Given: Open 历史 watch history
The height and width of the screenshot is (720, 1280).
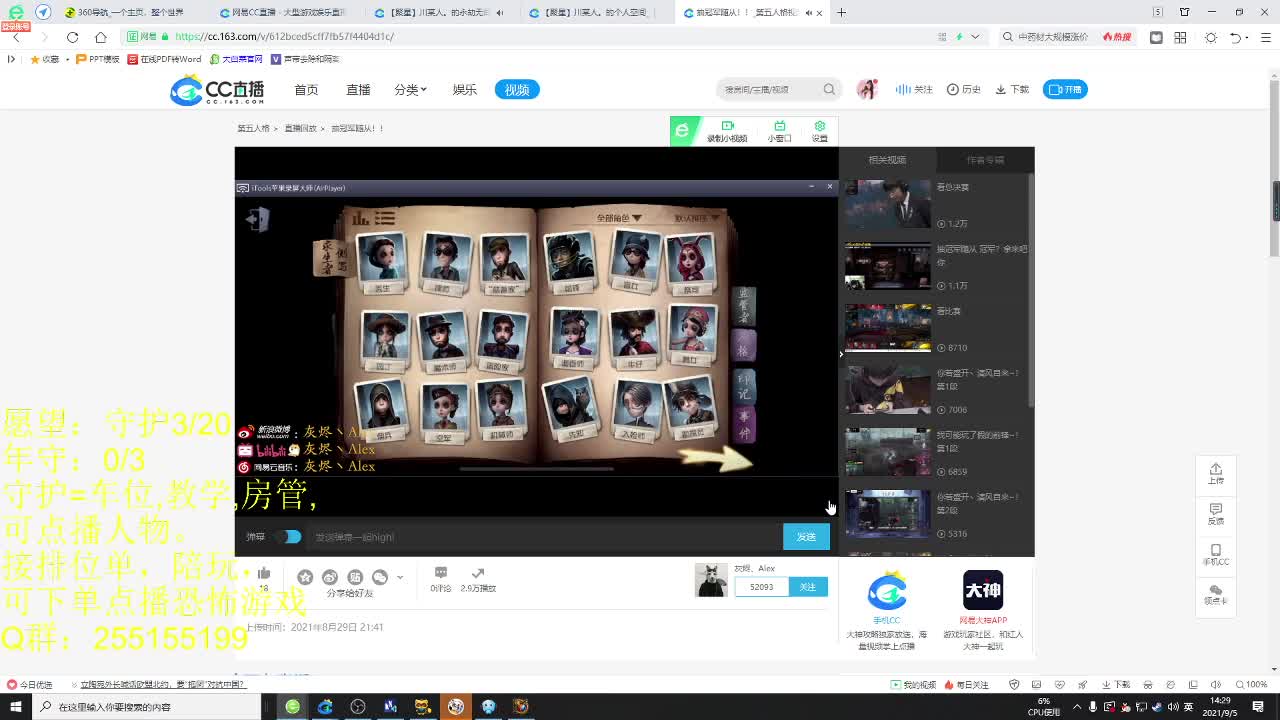Looking at the screenshot, I should click(964, 90).
